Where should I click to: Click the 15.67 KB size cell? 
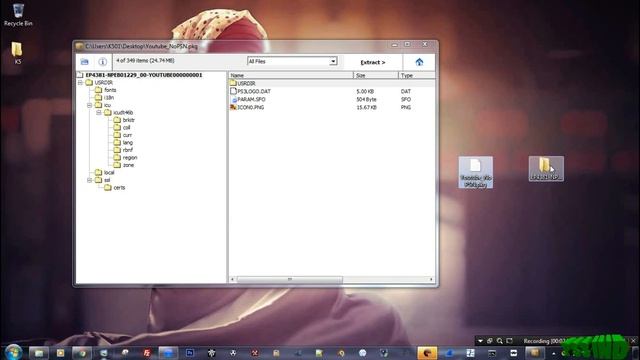[x=366, y=107]
